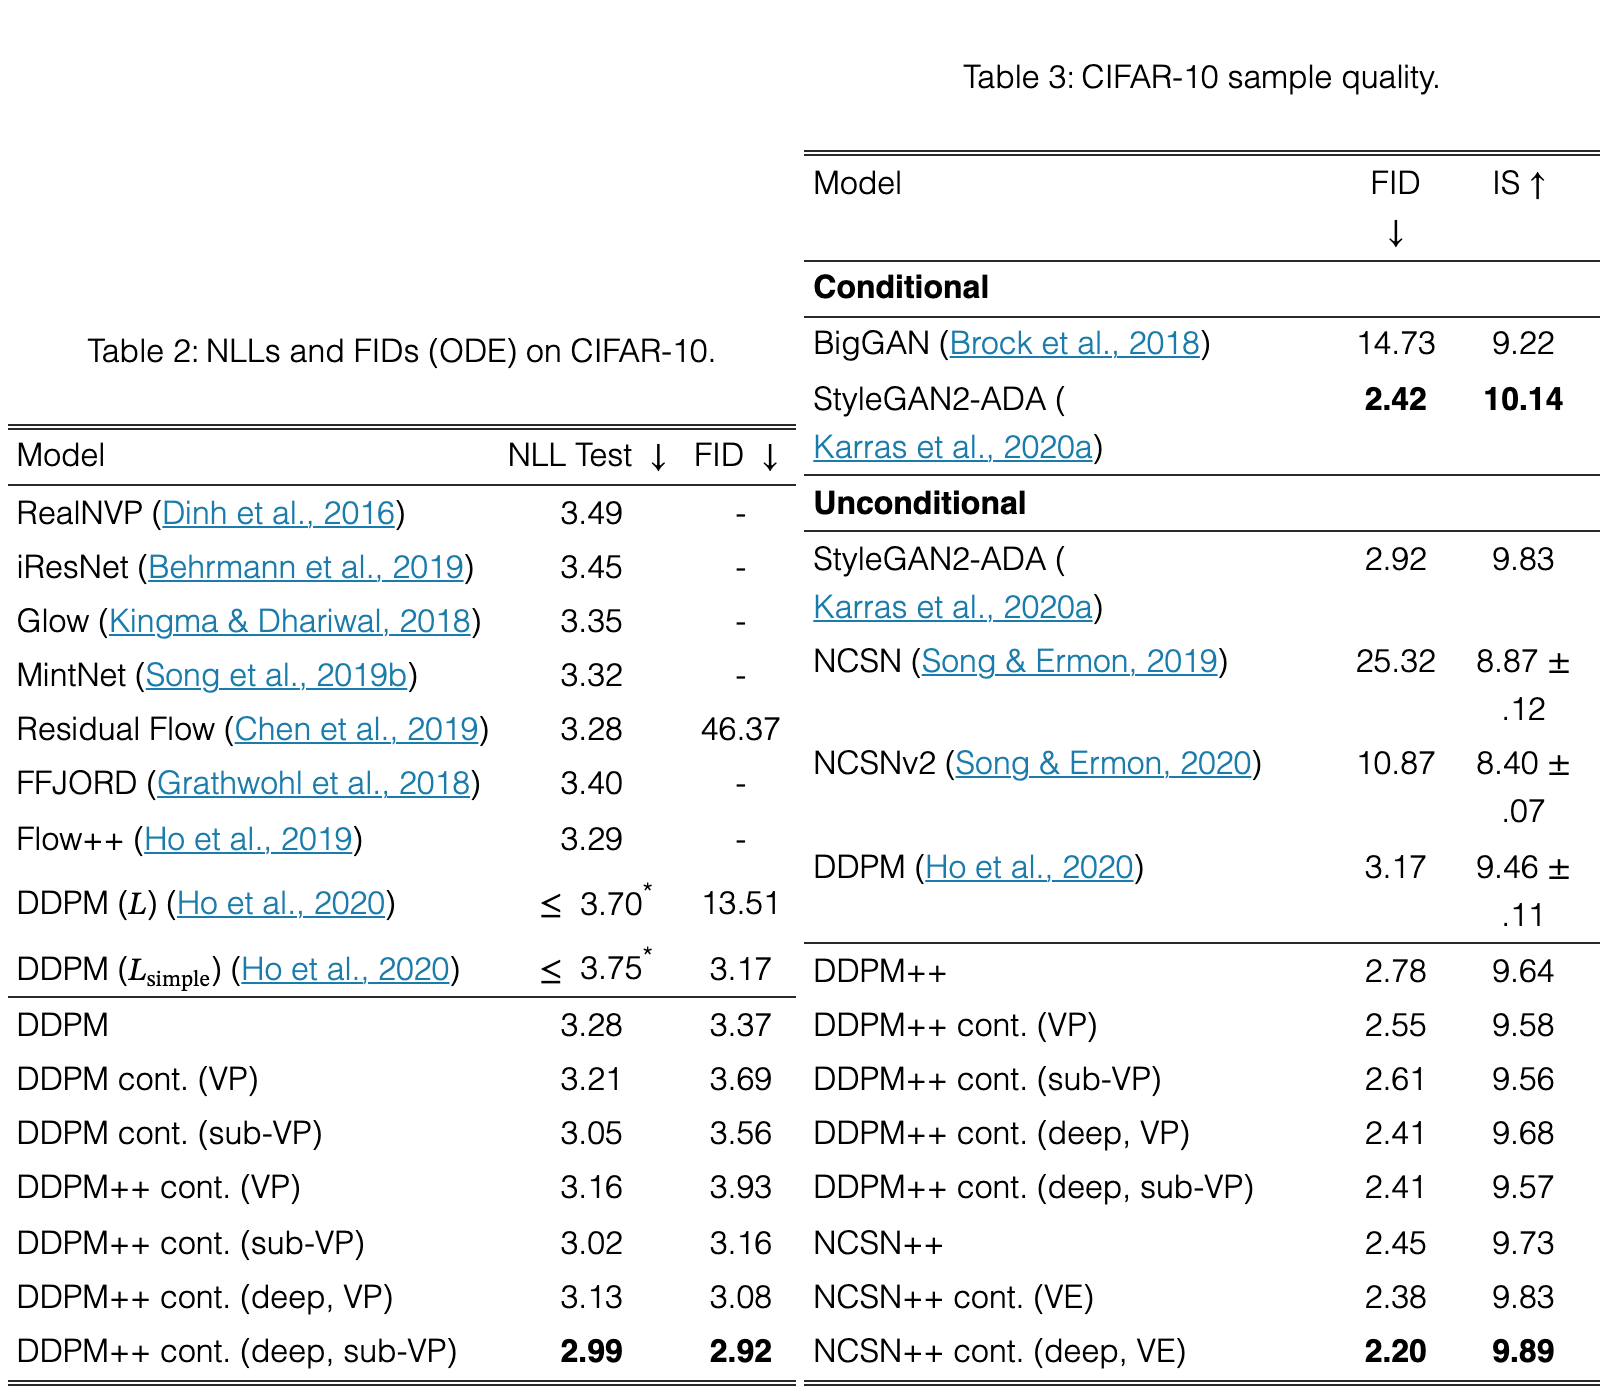Click the NLL Test column header
Screen dimensions: 1600x1392
point(587,456)
